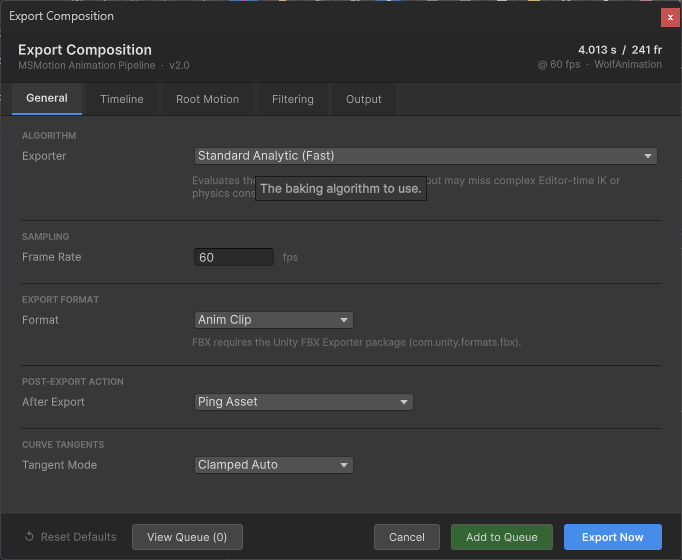Click the '@ 60 fps · WolfAnimation' text
Viewport: 682px width, 560px height.
click(600, 65)
